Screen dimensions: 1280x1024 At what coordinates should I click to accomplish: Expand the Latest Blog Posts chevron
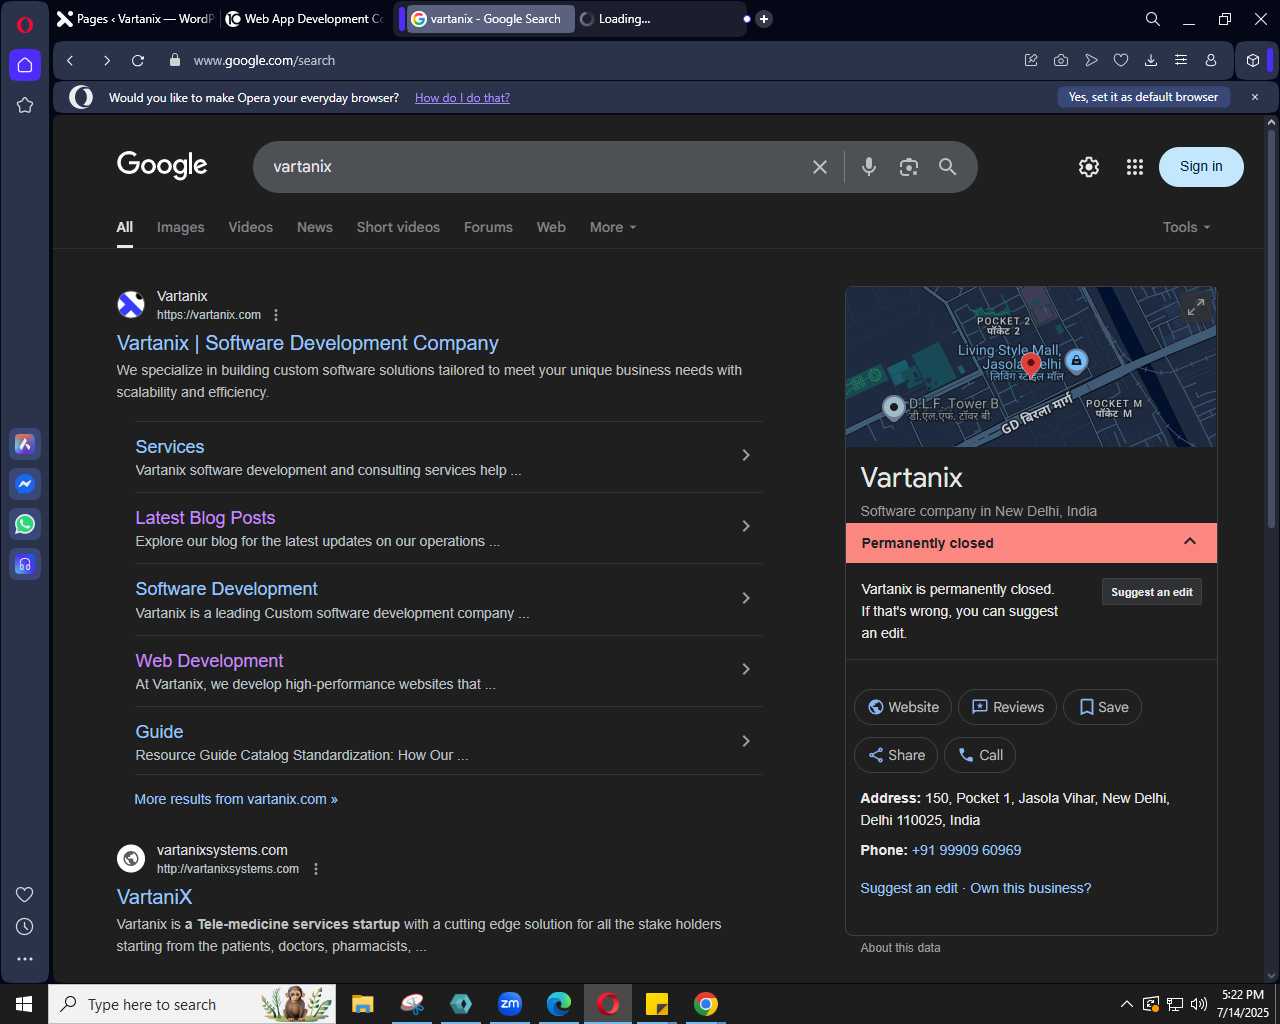tap(746, 526)
